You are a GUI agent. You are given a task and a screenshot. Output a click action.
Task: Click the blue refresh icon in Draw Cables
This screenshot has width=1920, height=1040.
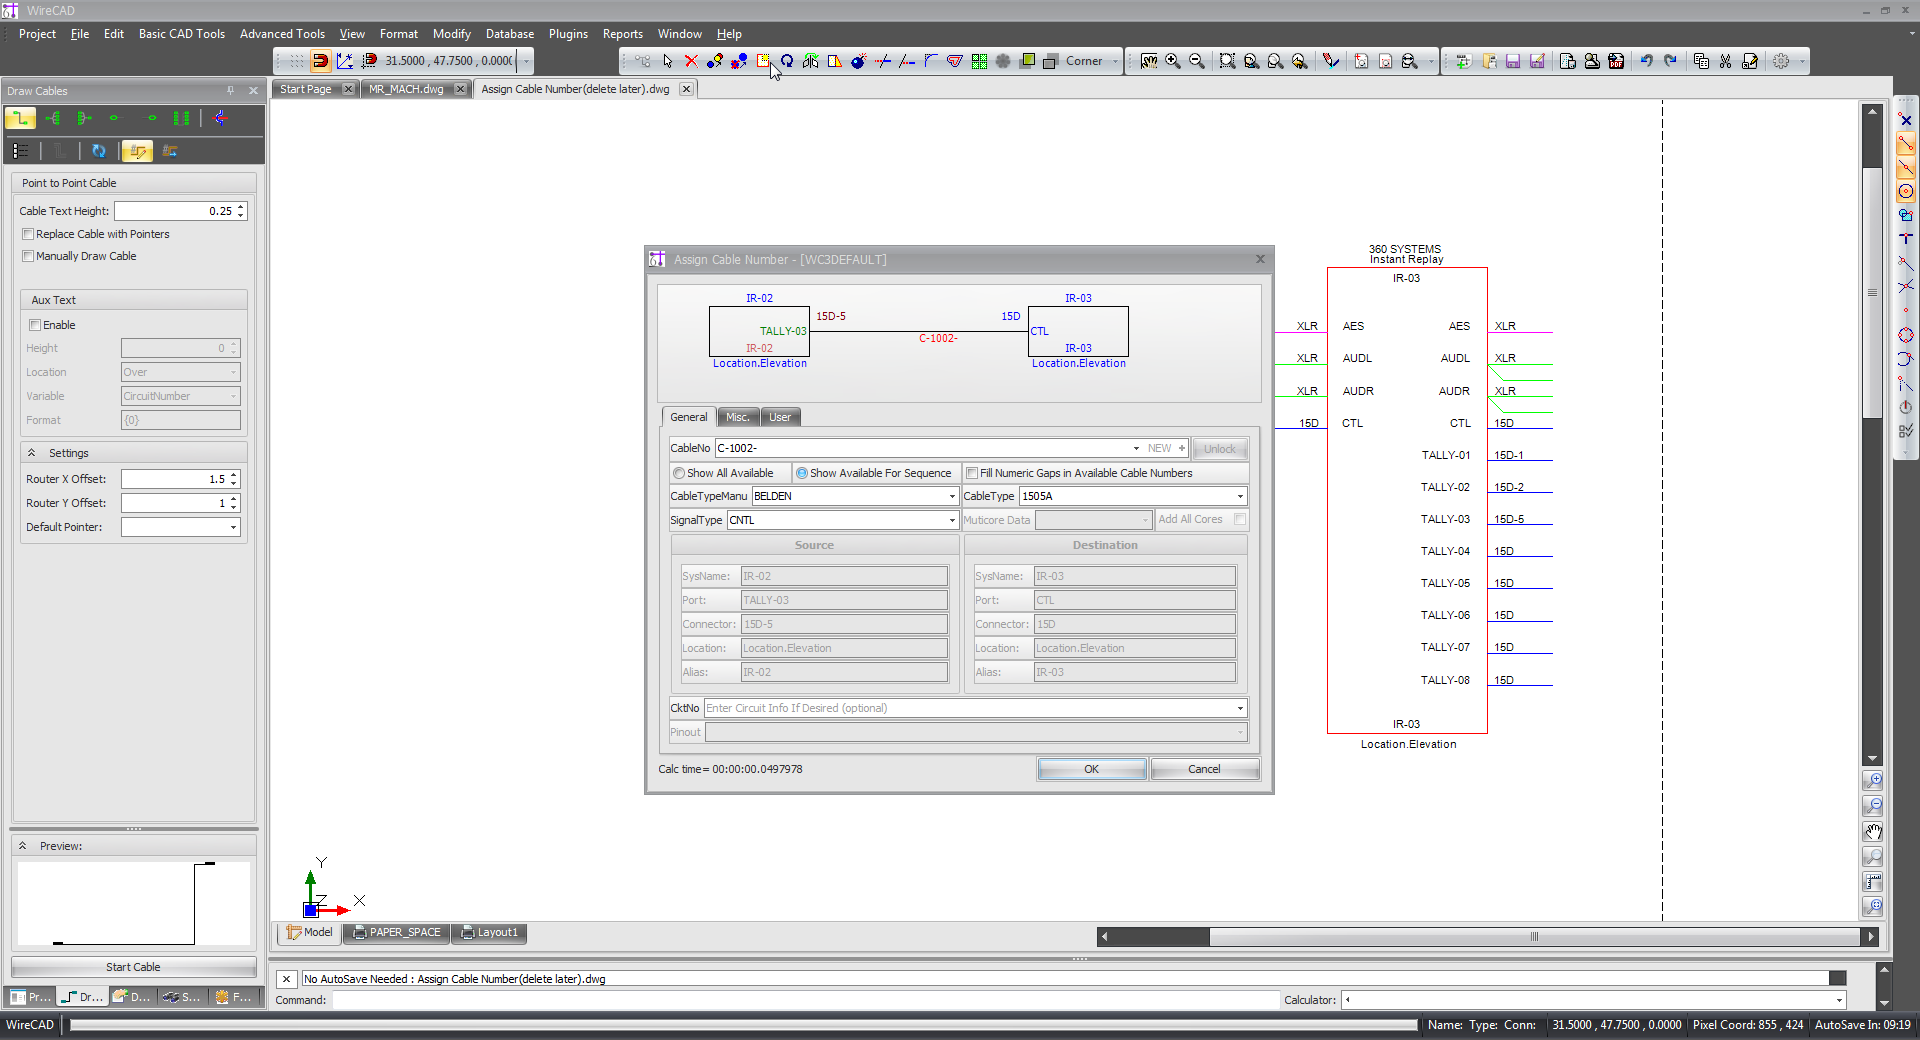[98, 151]
